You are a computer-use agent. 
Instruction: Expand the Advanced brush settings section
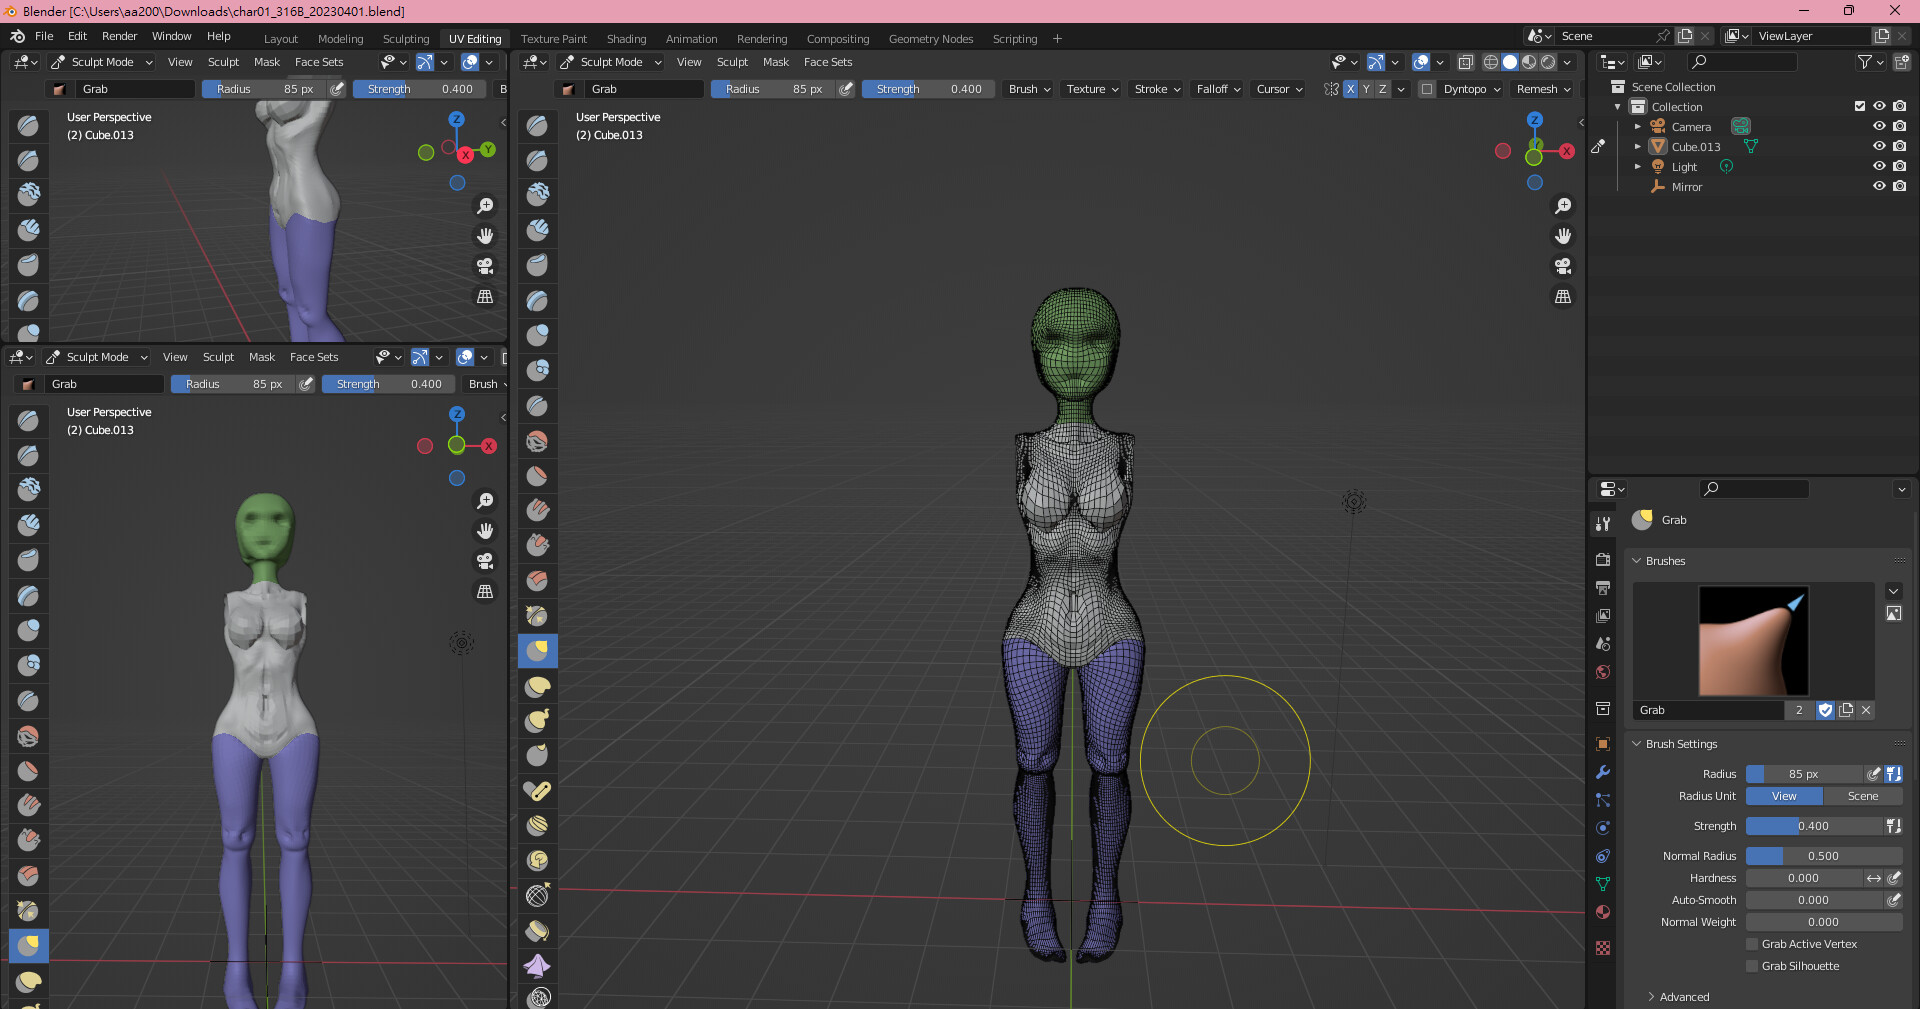point(1684,997)
